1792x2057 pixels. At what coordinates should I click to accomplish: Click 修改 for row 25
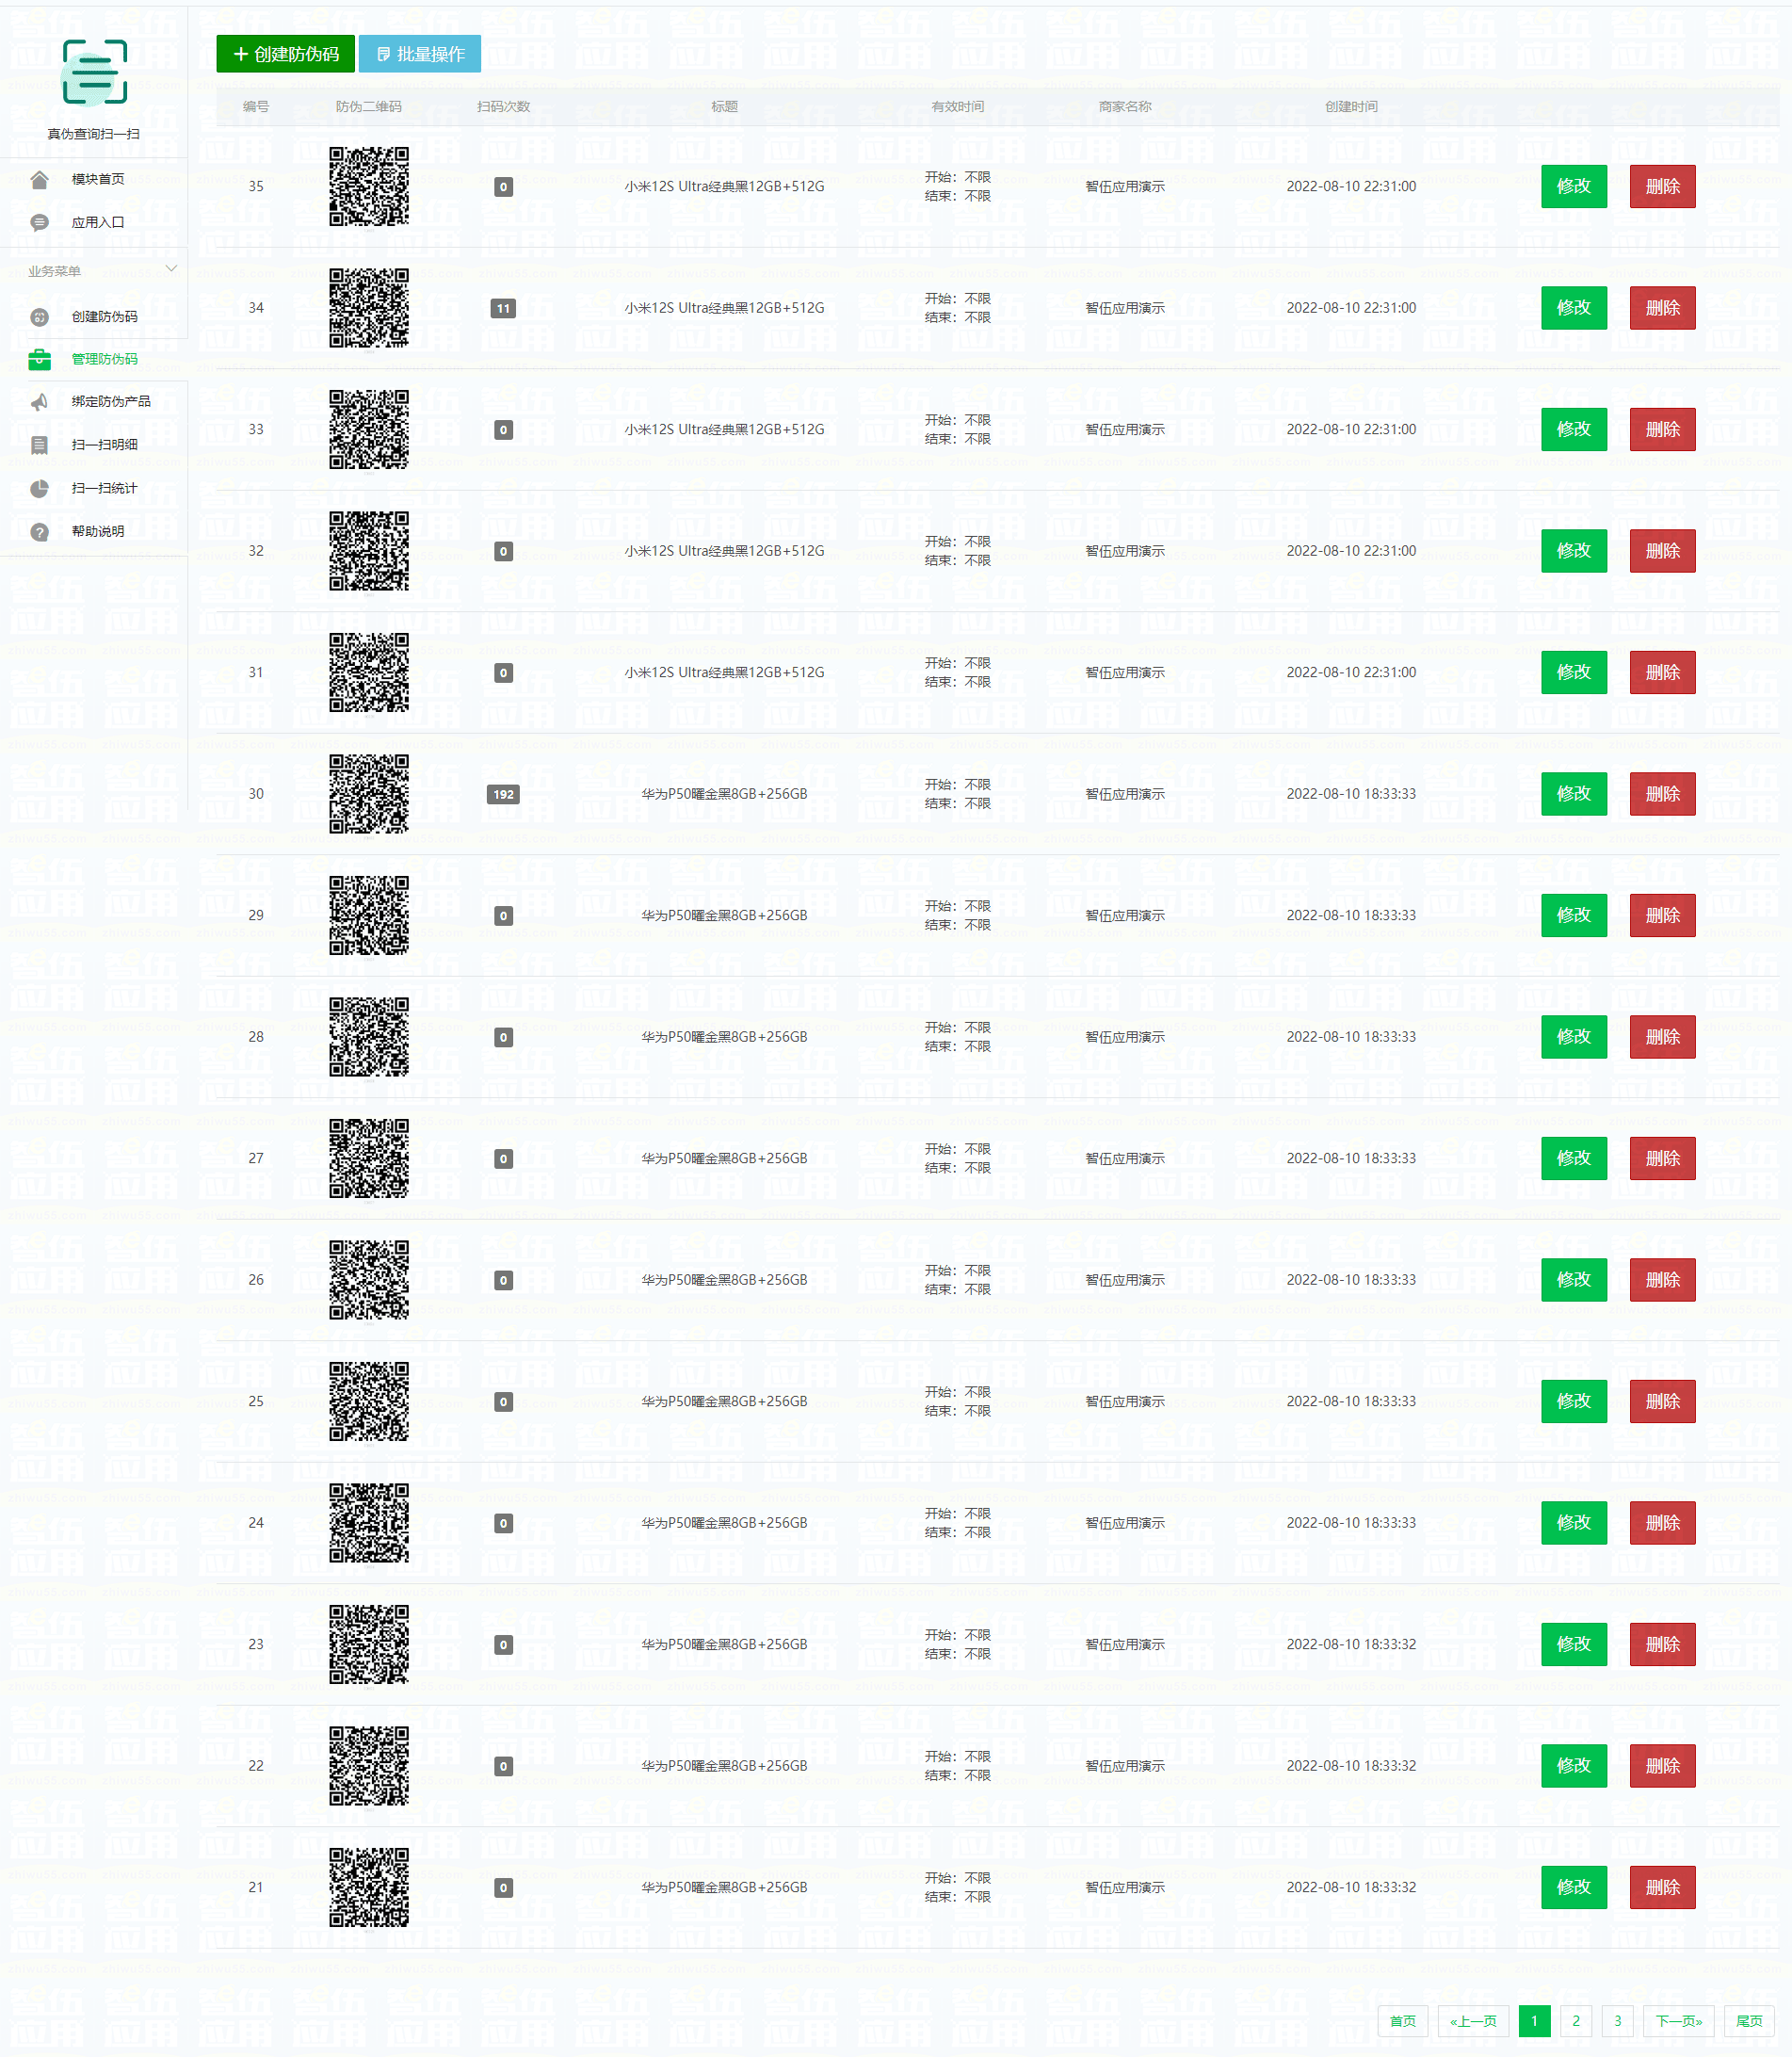pyautogui.click(x=1573, y=1401)
